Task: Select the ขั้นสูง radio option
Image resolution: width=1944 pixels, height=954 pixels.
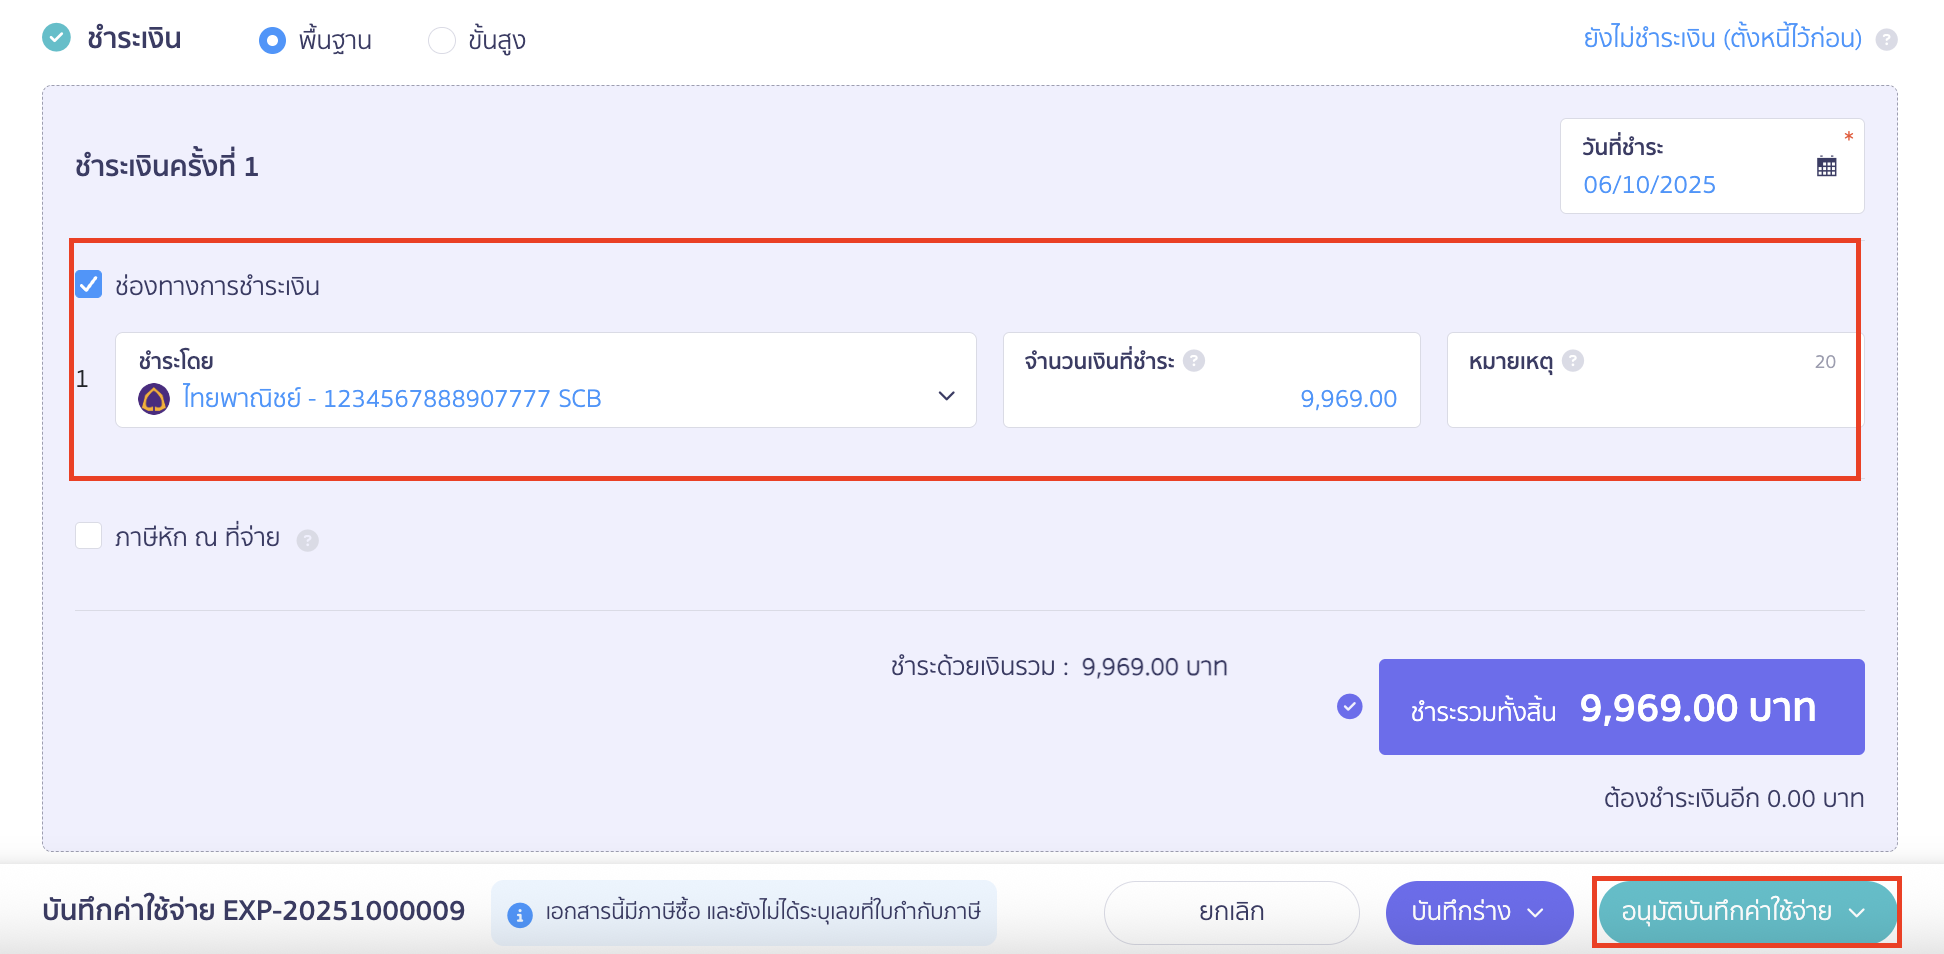Action: (441, 39)
